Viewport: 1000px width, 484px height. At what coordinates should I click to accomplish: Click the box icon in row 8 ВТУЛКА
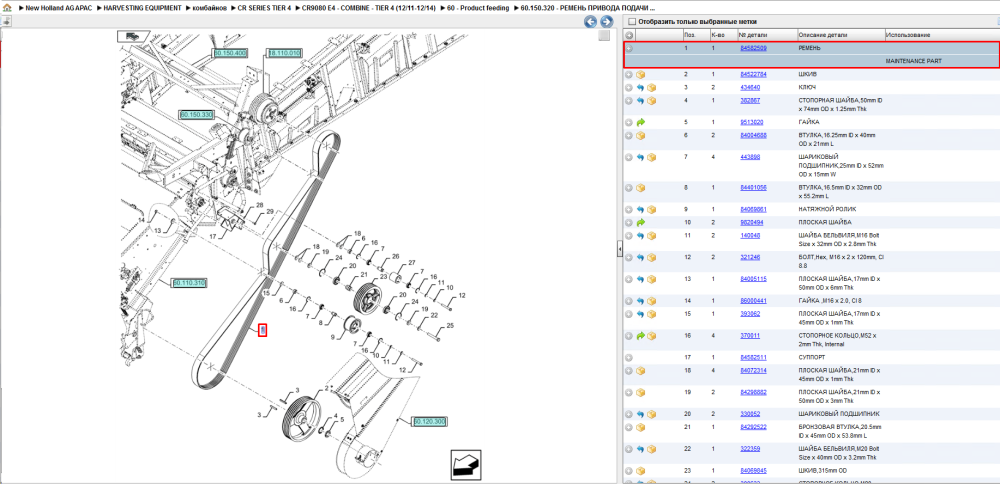click(641, 188)
